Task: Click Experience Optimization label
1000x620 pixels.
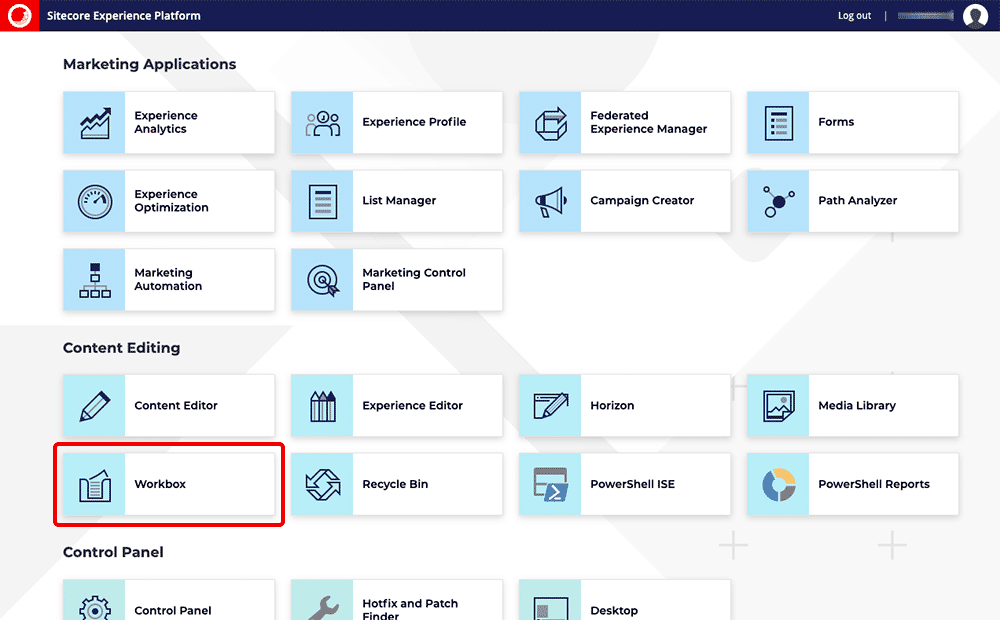Action: [x=171, y=201]
